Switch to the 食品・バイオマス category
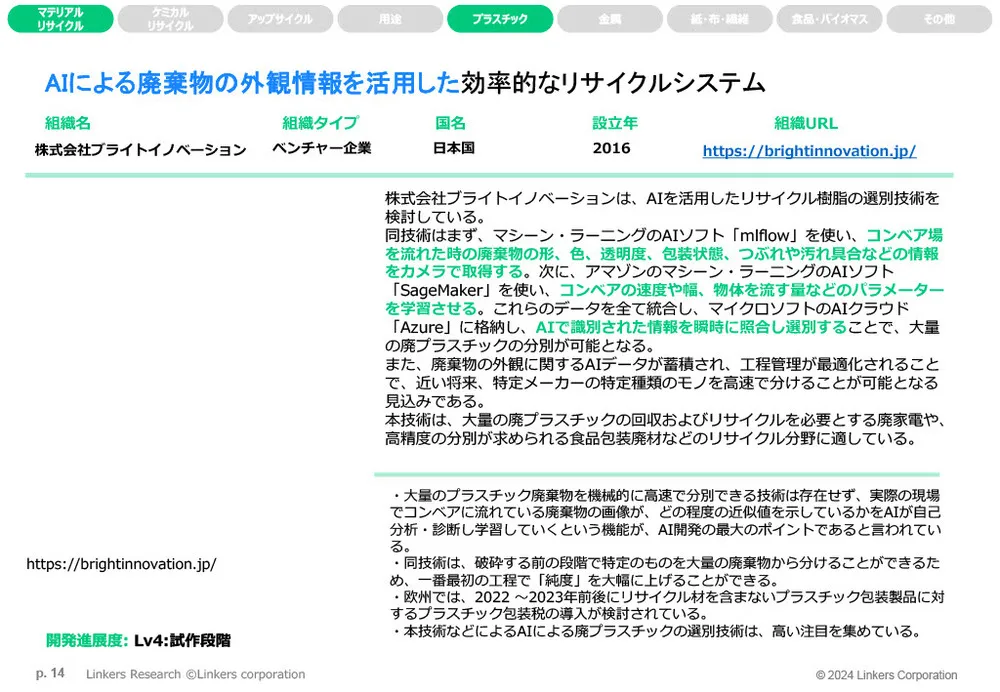The height and width of the screenshot is (692, 1000). coord(829,18)
